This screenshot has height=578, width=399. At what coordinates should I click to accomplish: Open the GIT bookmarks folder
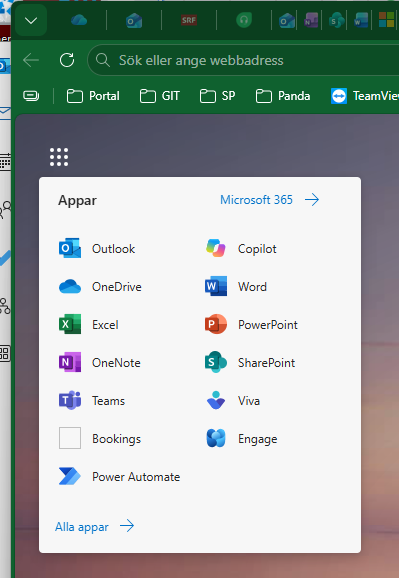160,96
